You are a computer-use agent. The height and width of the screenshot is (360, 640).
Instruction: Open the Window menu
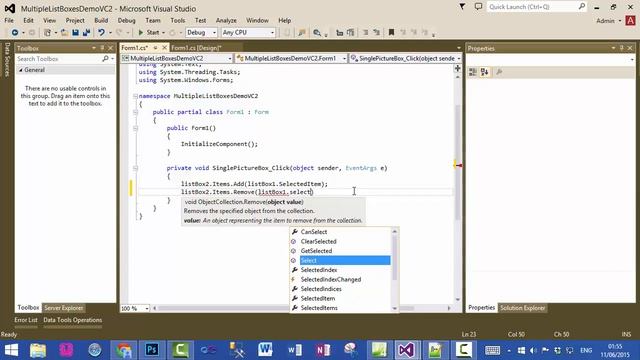click(257, 20)
